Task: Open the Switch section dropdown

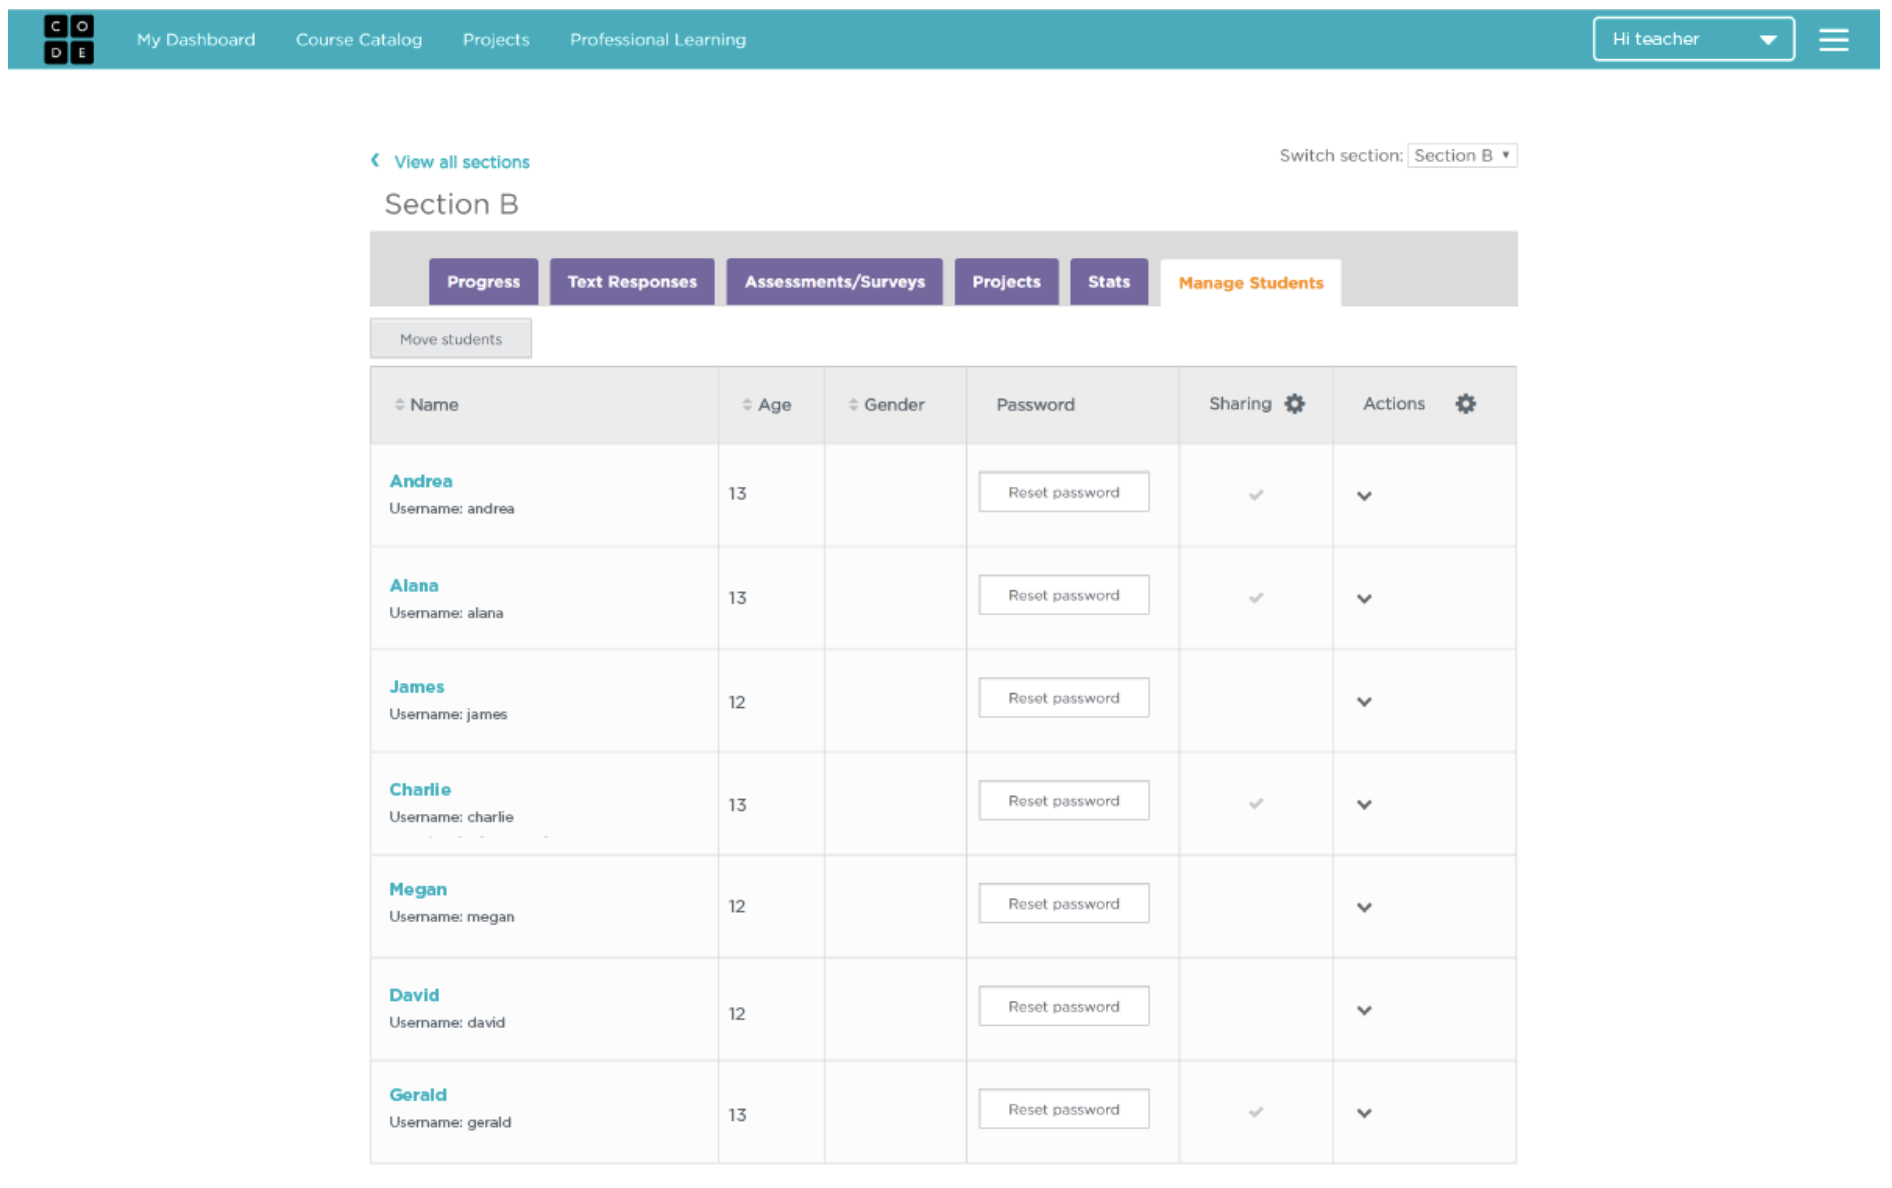Action: point(1461,156)
